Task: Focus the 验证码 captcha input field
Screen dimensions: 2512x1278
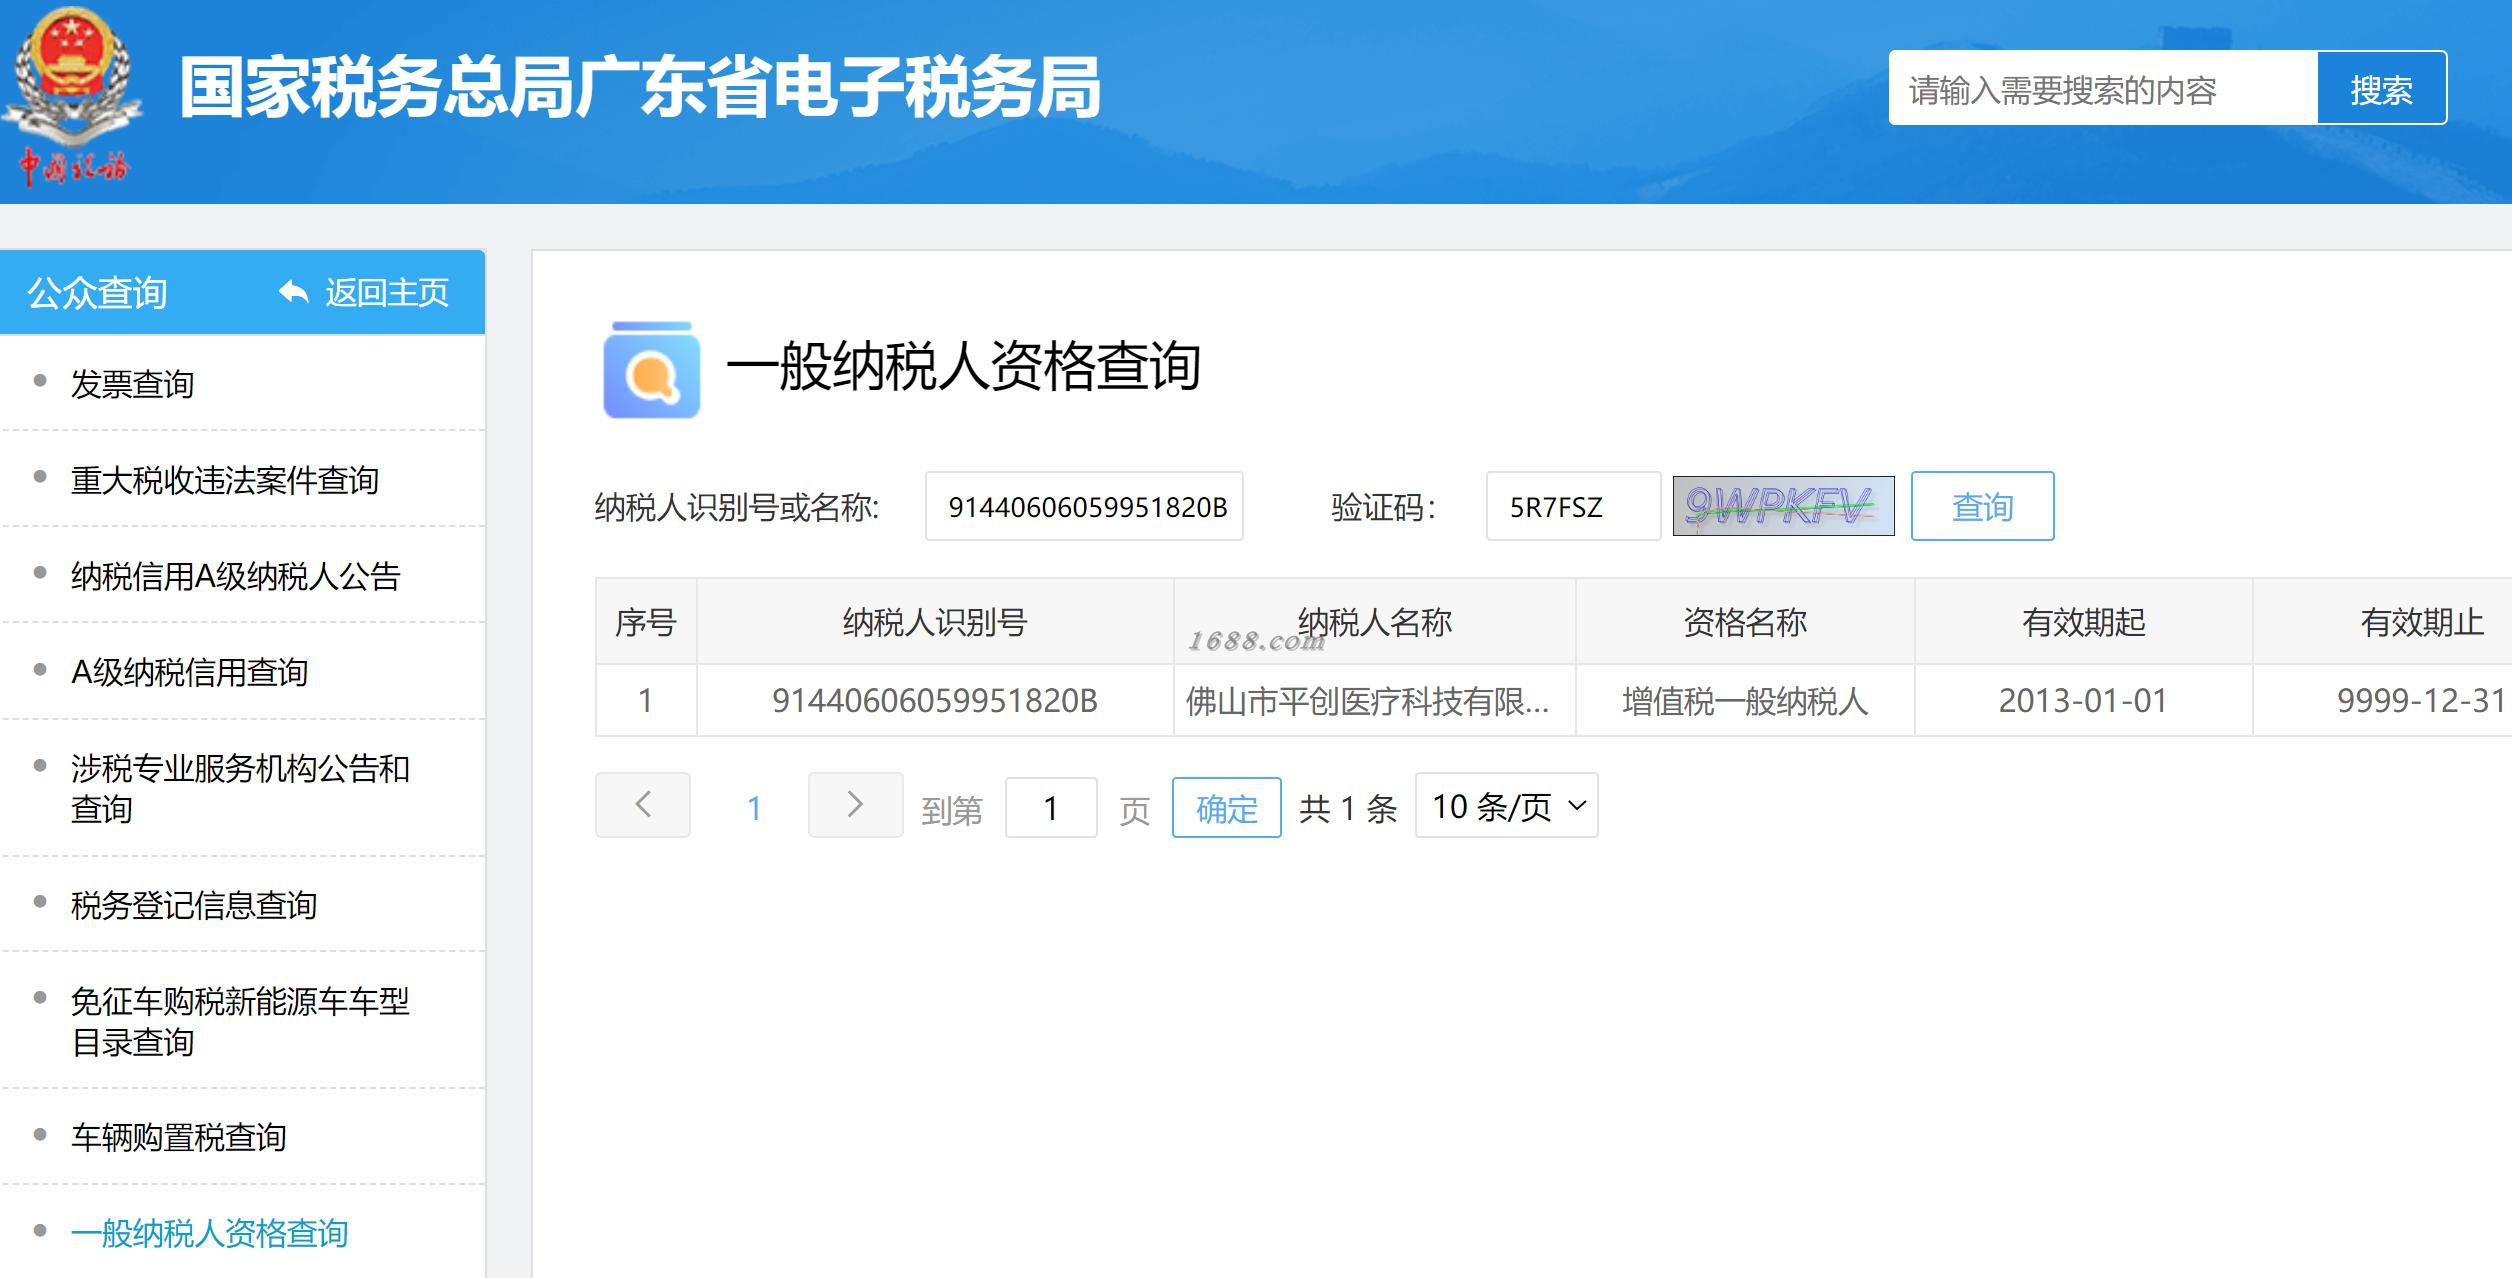Action: pyautogui.click(x=1572, y=506)
